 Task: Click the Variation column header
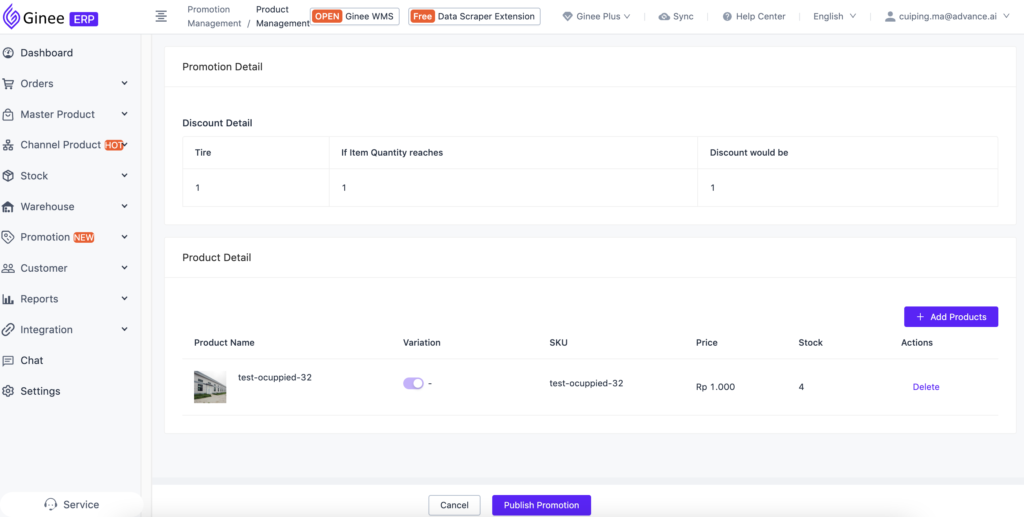(x=422, y=343)
